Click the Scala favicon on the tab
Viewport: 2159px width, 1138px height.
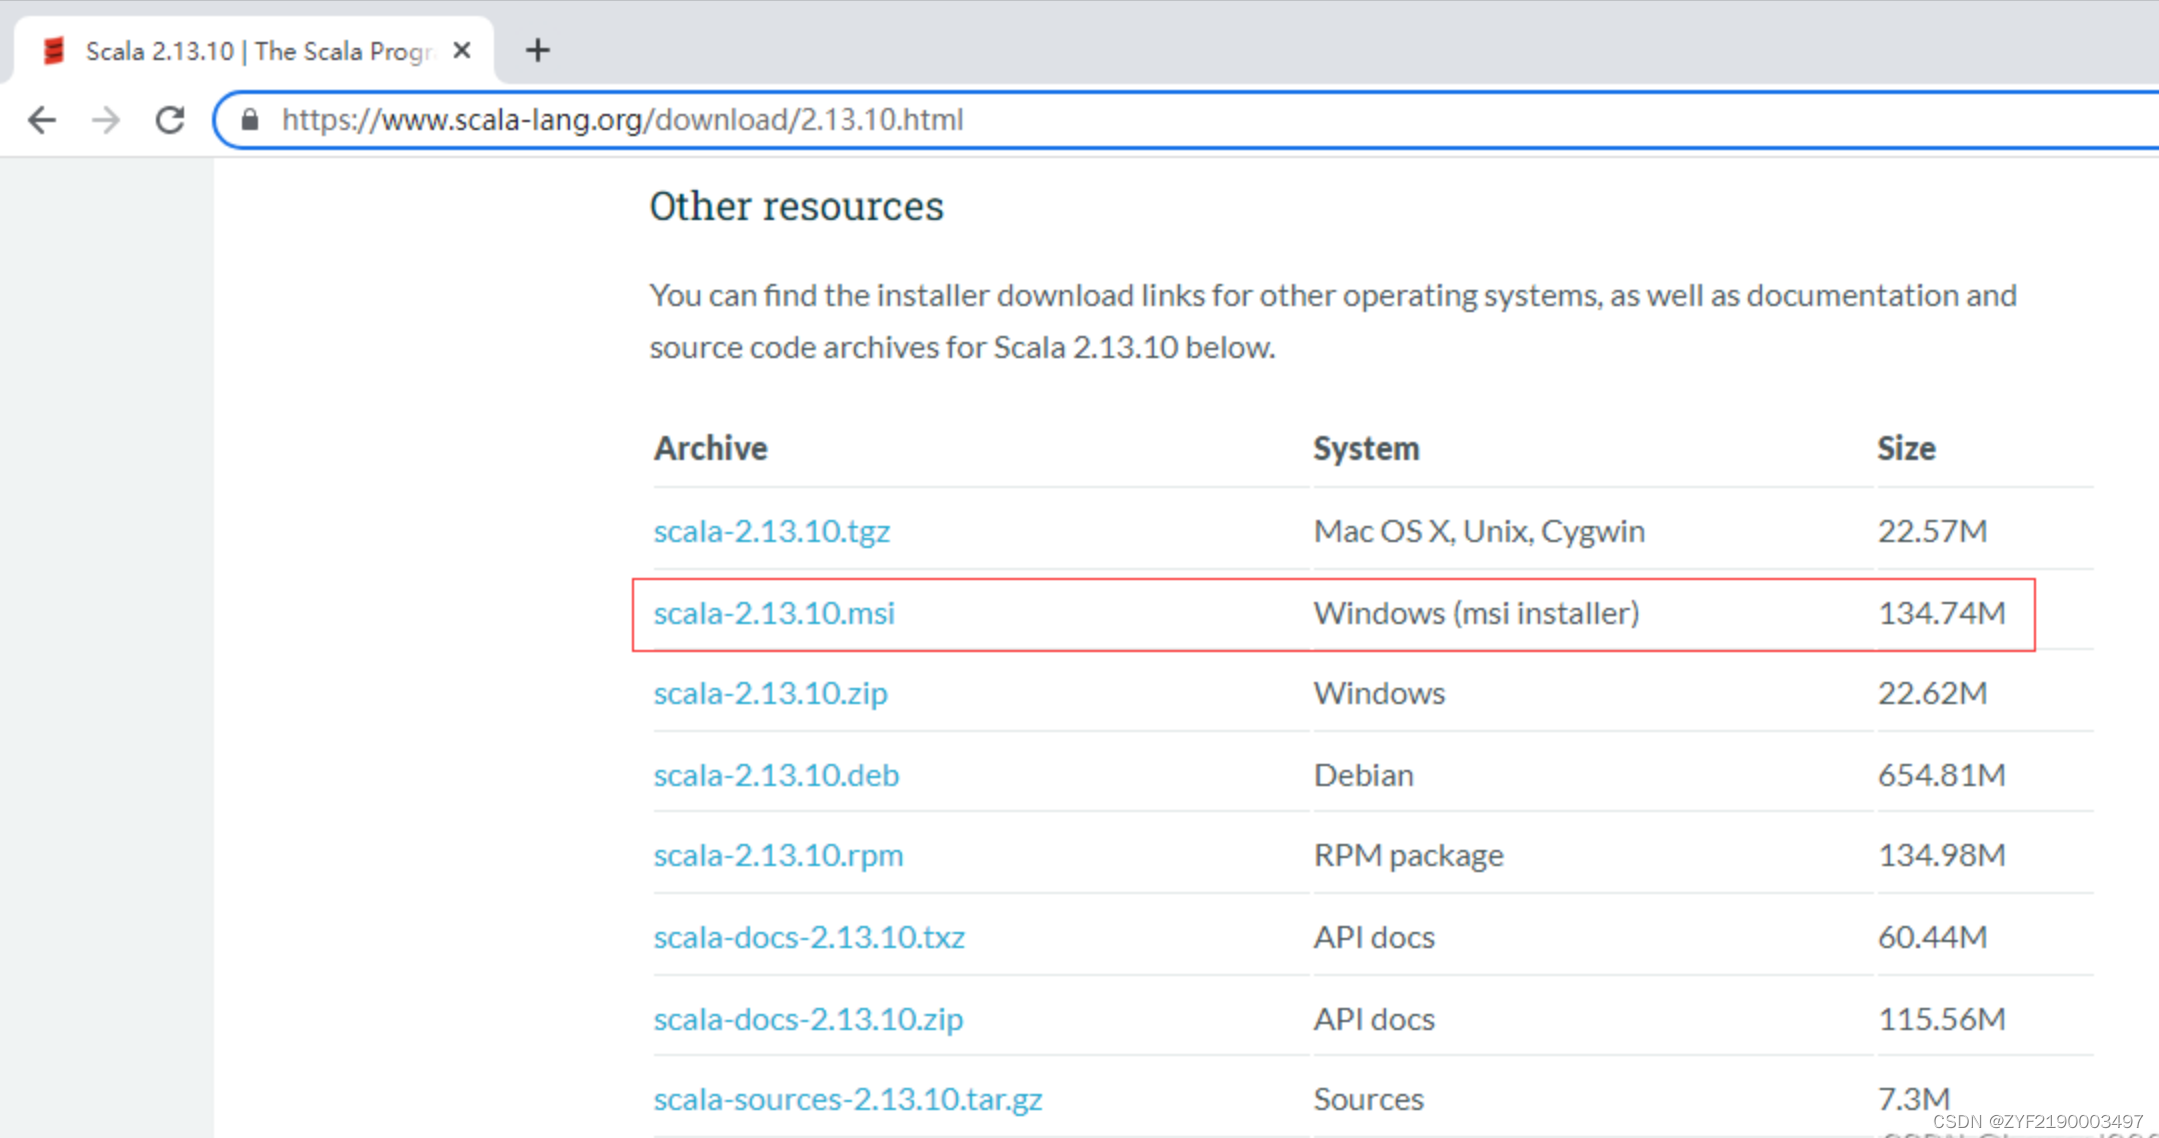tap(54, 50)
